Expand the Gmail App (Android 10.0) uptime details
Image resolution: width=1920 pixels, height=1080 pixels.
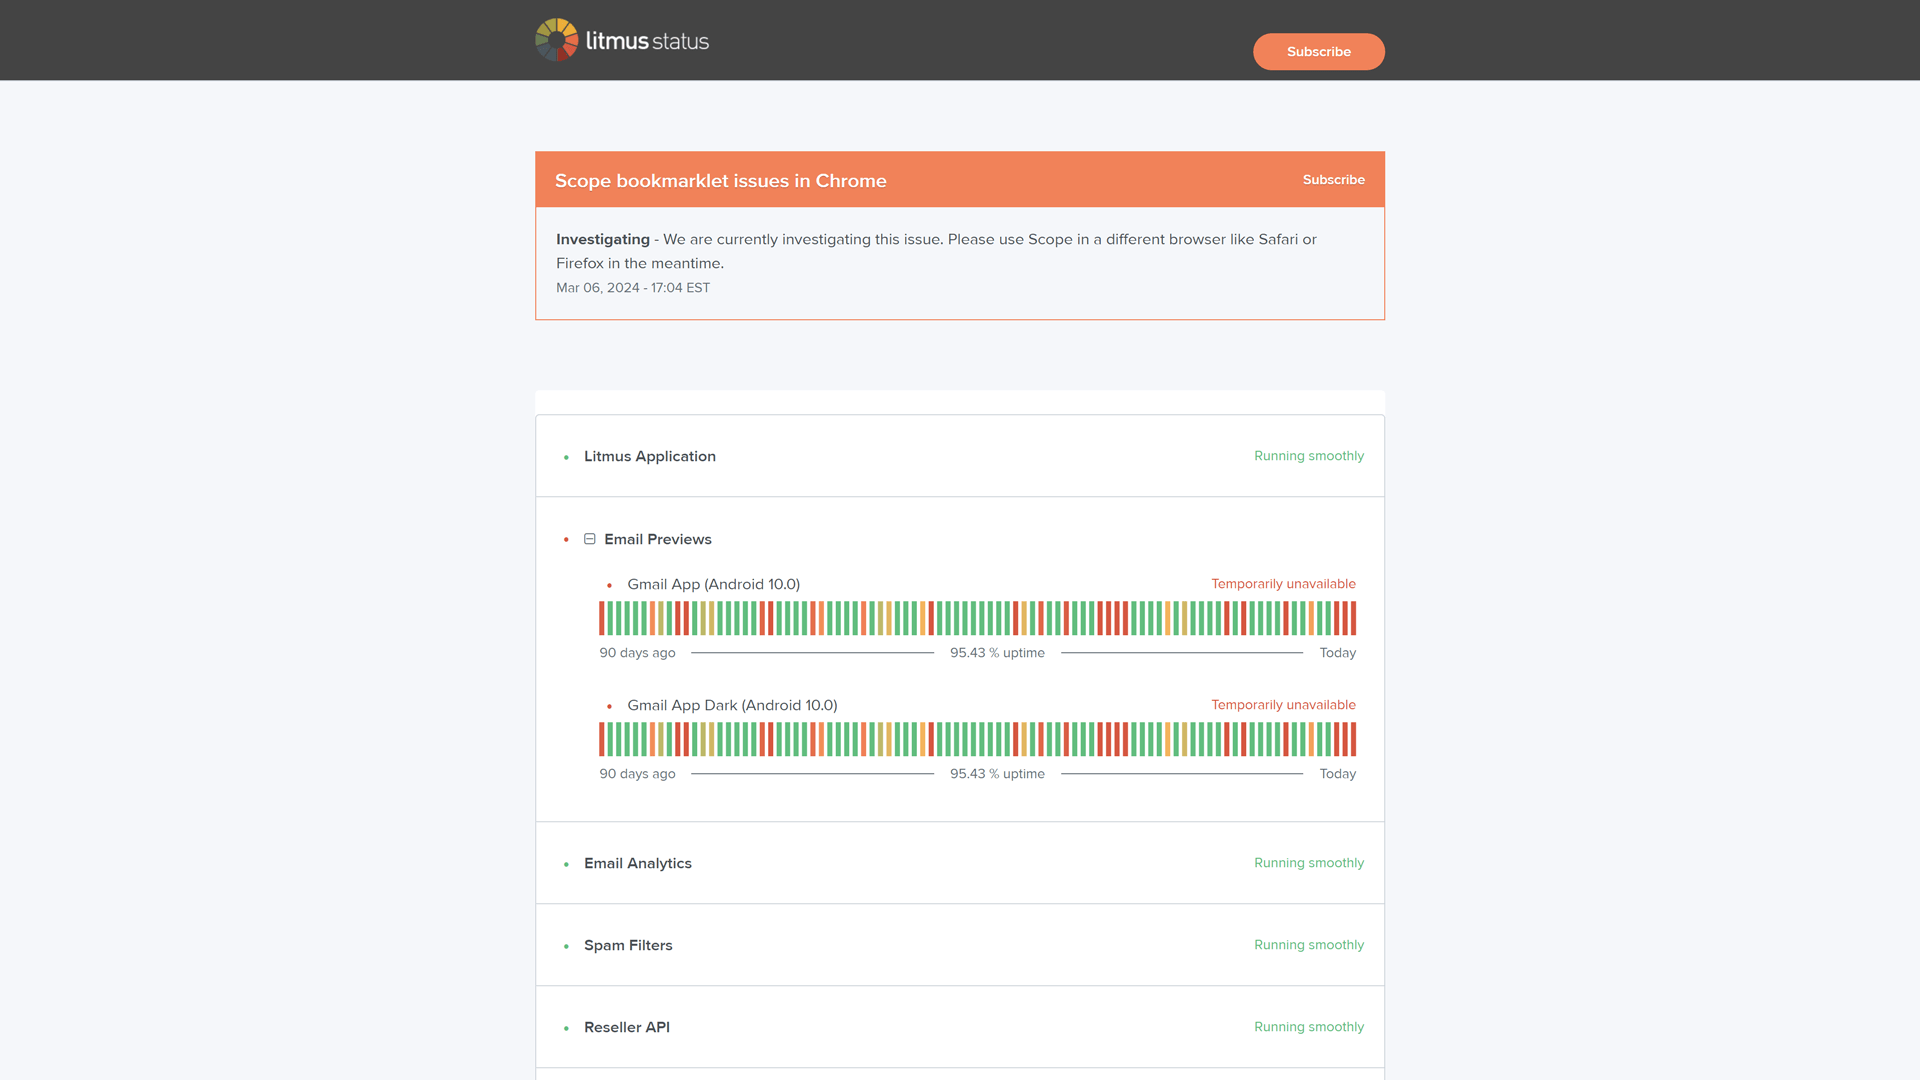tap(712, 584)
